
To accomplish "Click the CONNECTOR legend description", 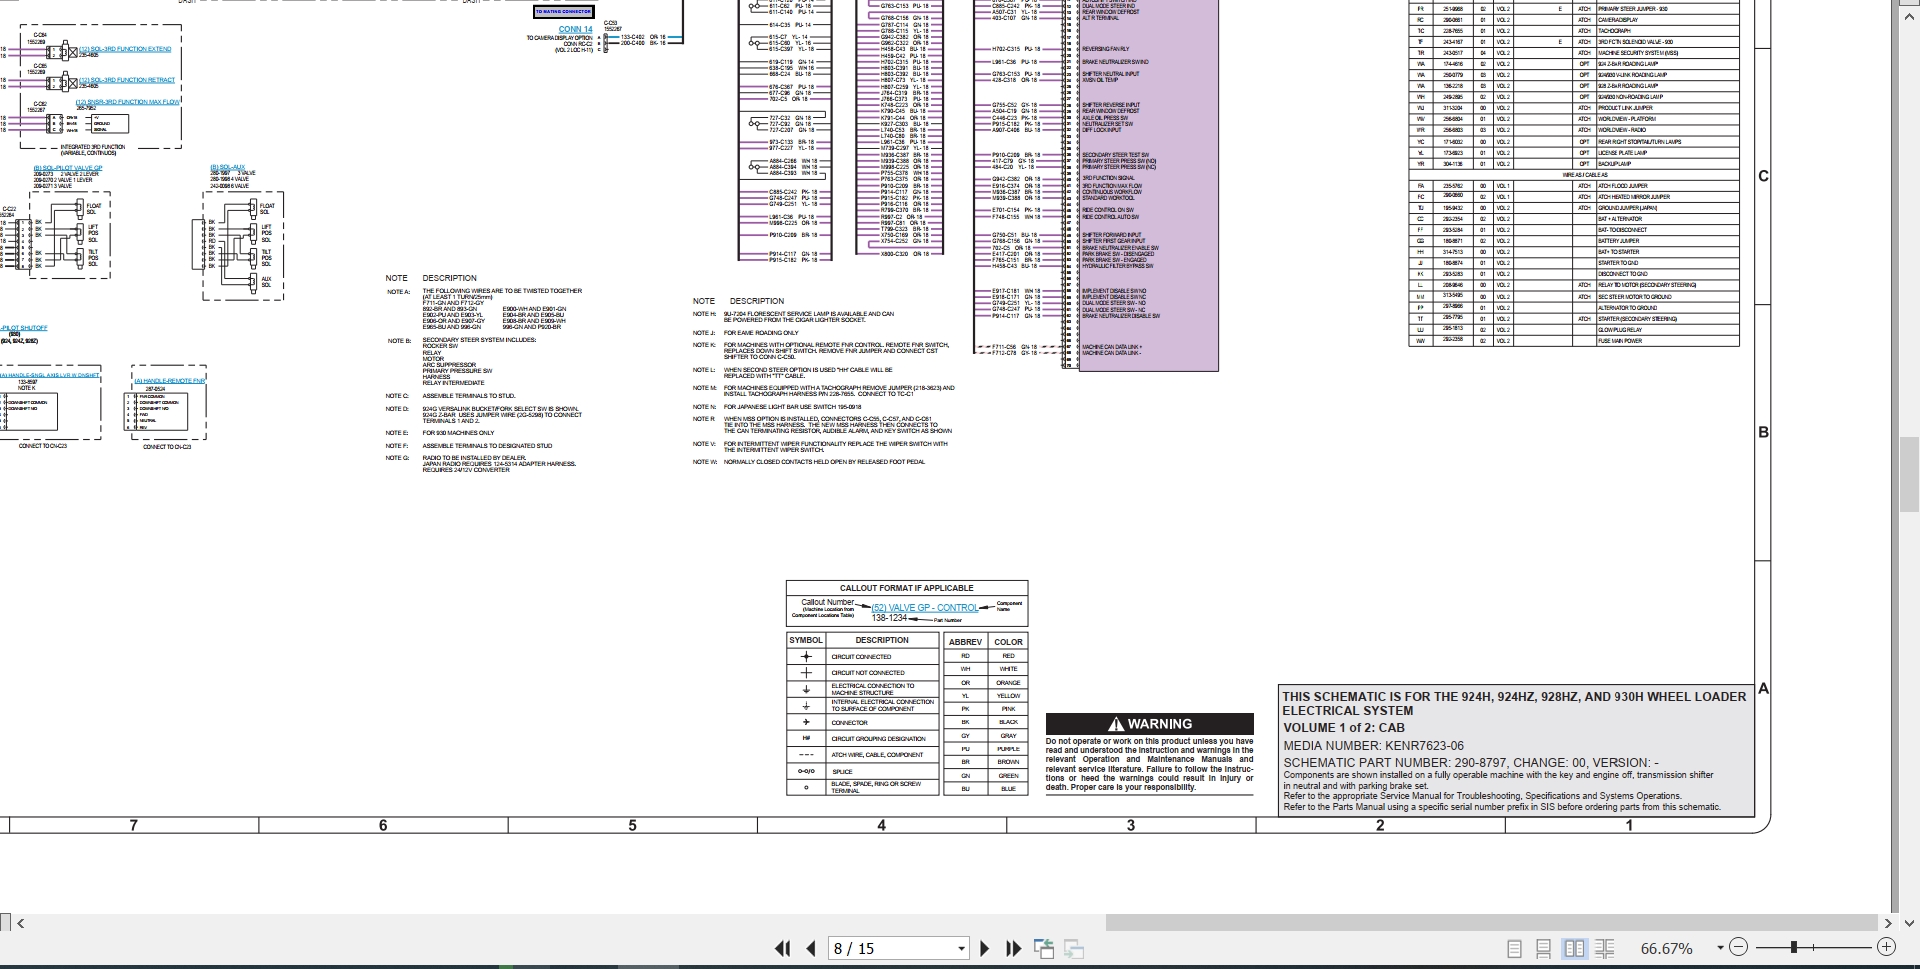I will [850, 723].
